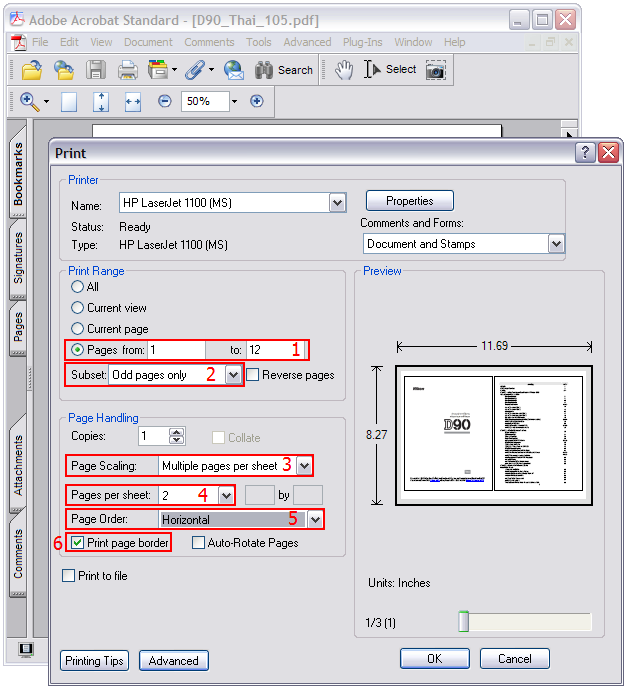Choose the Select text tool
Screen dimensions: 628x690
click(x=389, y=69)
